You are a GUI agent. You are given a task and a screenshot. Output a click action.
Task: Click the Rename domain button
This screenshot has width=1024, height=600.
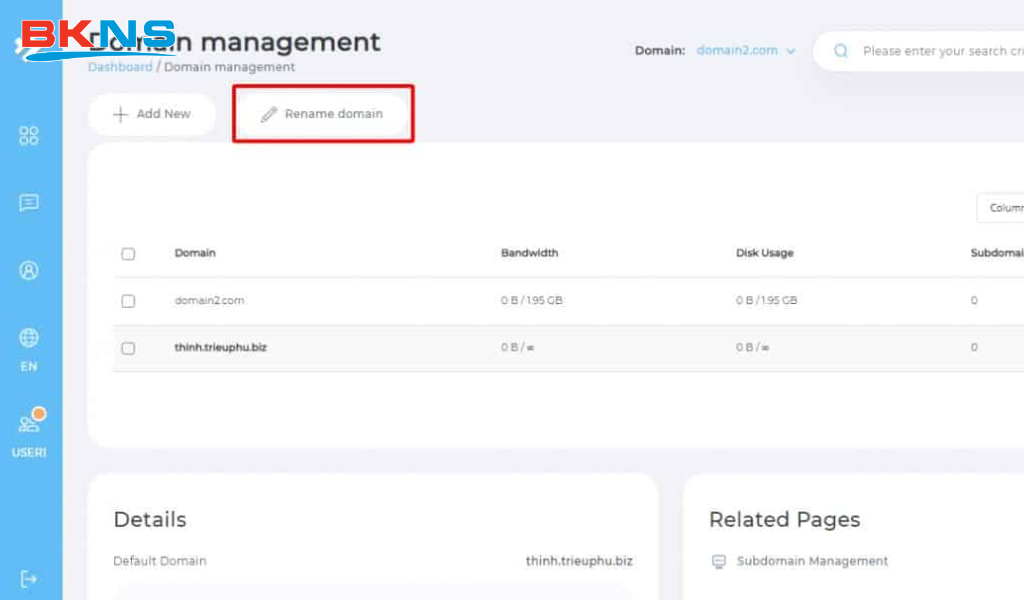pyautogui.click(x=323, y=114)
